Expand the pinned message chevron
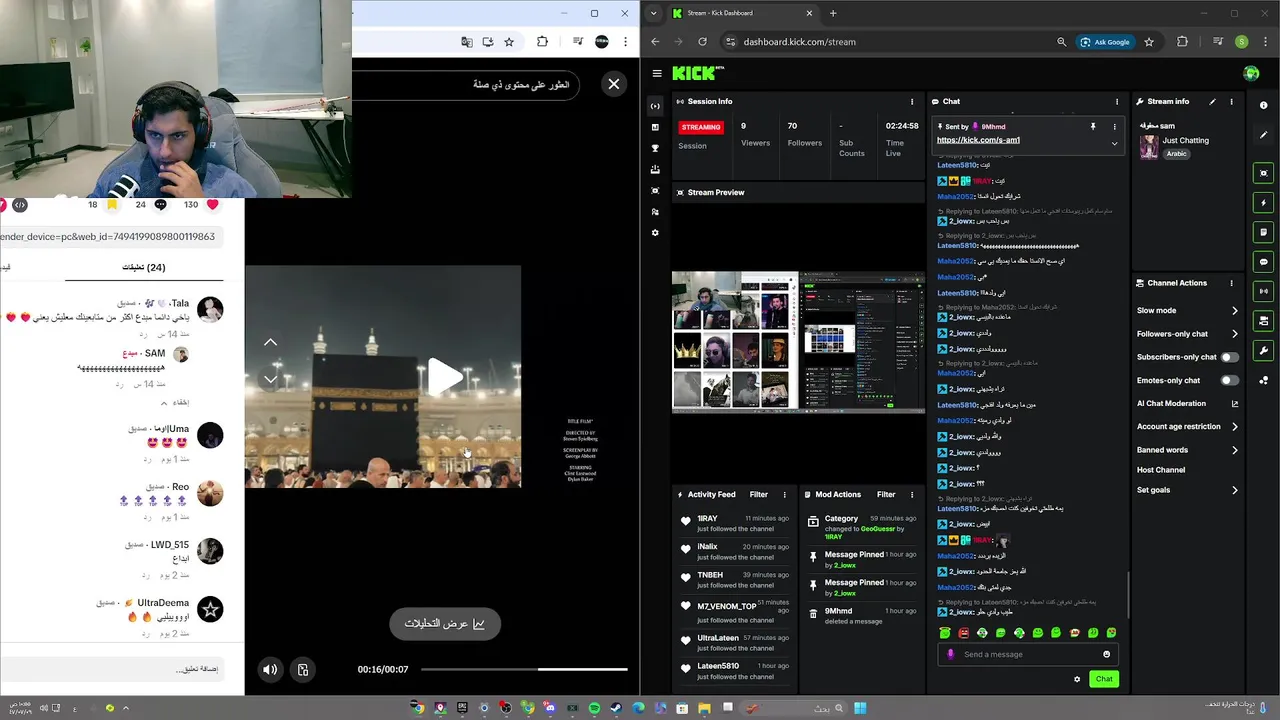Screen dimensions: 1280x720 (x=1114, y=143)
